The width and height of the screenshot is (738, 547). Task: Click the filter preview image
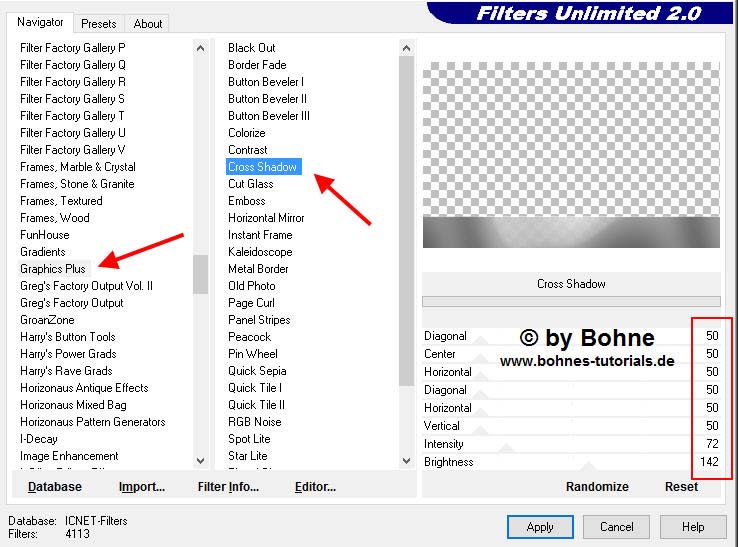(571, 155)
